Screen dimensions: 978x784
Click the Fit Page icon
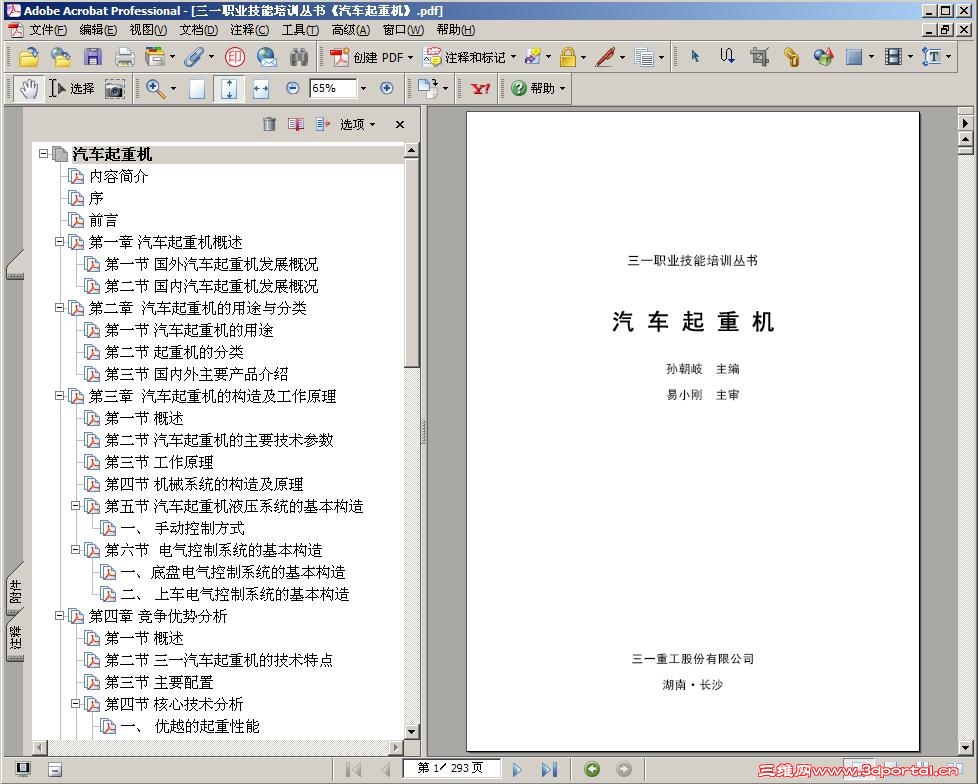coord(229,89)
